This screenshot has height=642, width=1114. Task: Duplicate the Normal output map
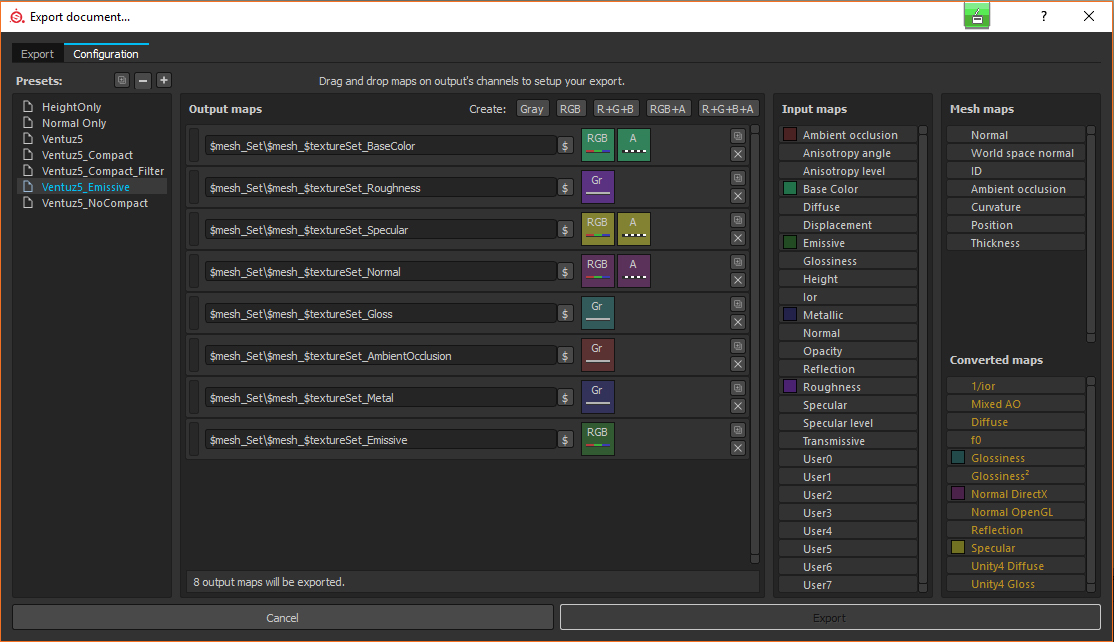click(738, 262)
